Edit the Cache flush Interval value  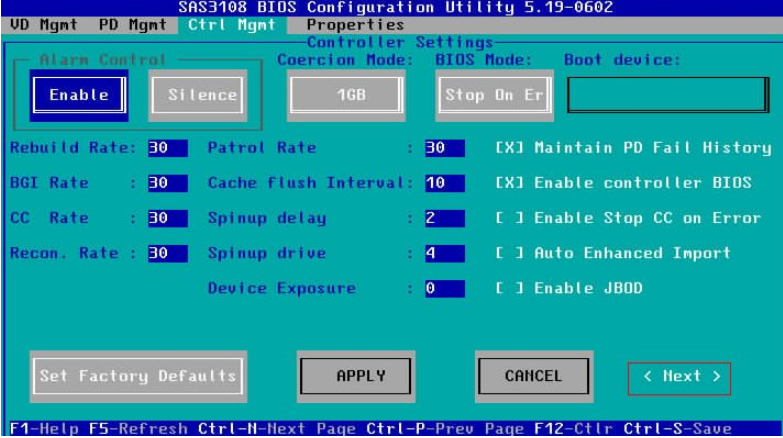tap(444, 183)
